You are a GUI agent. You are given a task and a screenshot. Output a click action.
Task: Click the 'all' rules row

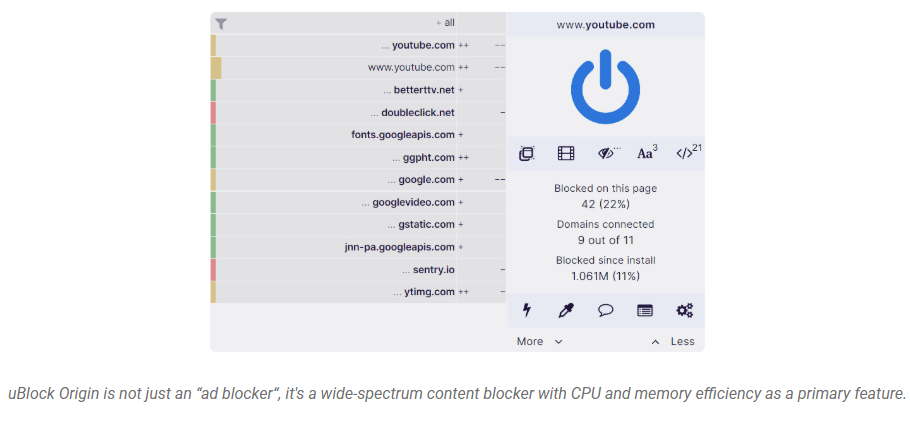tap(445, 22)
